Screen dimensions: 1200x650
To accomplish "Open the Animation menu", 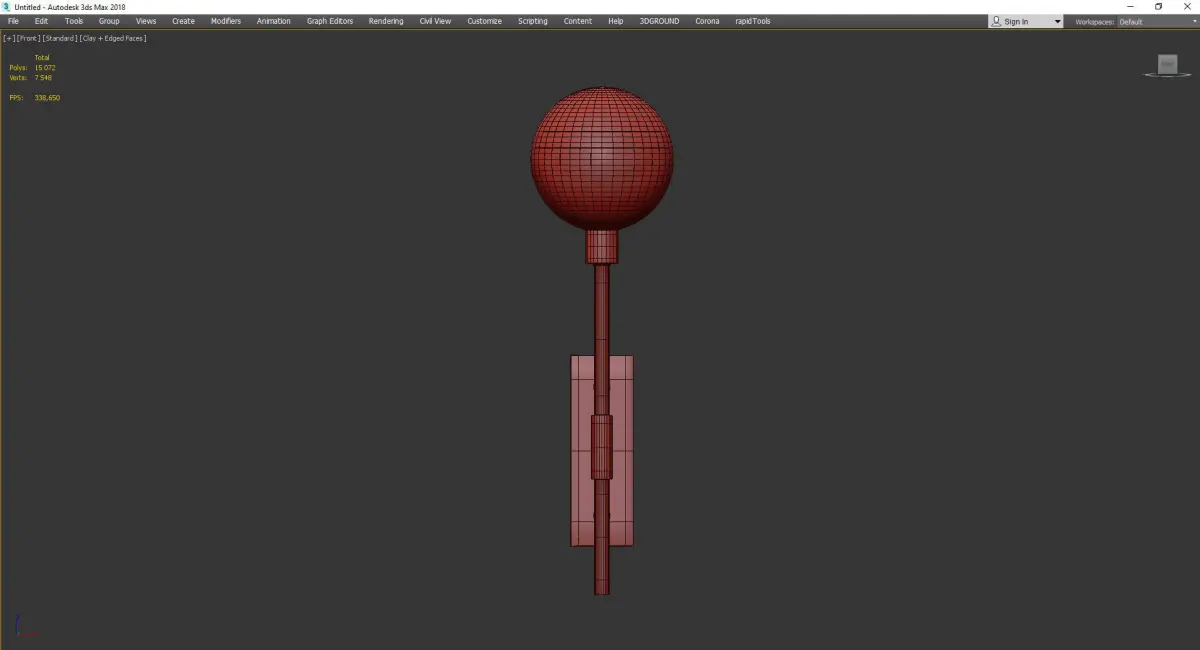I will point(274,21).
